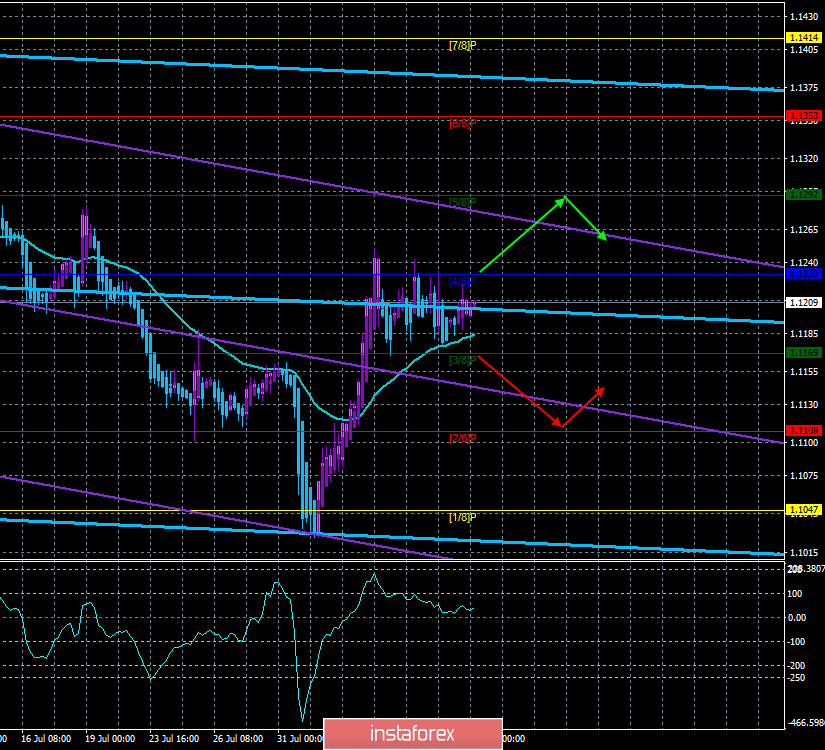This screenshot has height=750, width=825.
Task: Click the 26 Jul 08:00 time label
Action: coord(238,739)
